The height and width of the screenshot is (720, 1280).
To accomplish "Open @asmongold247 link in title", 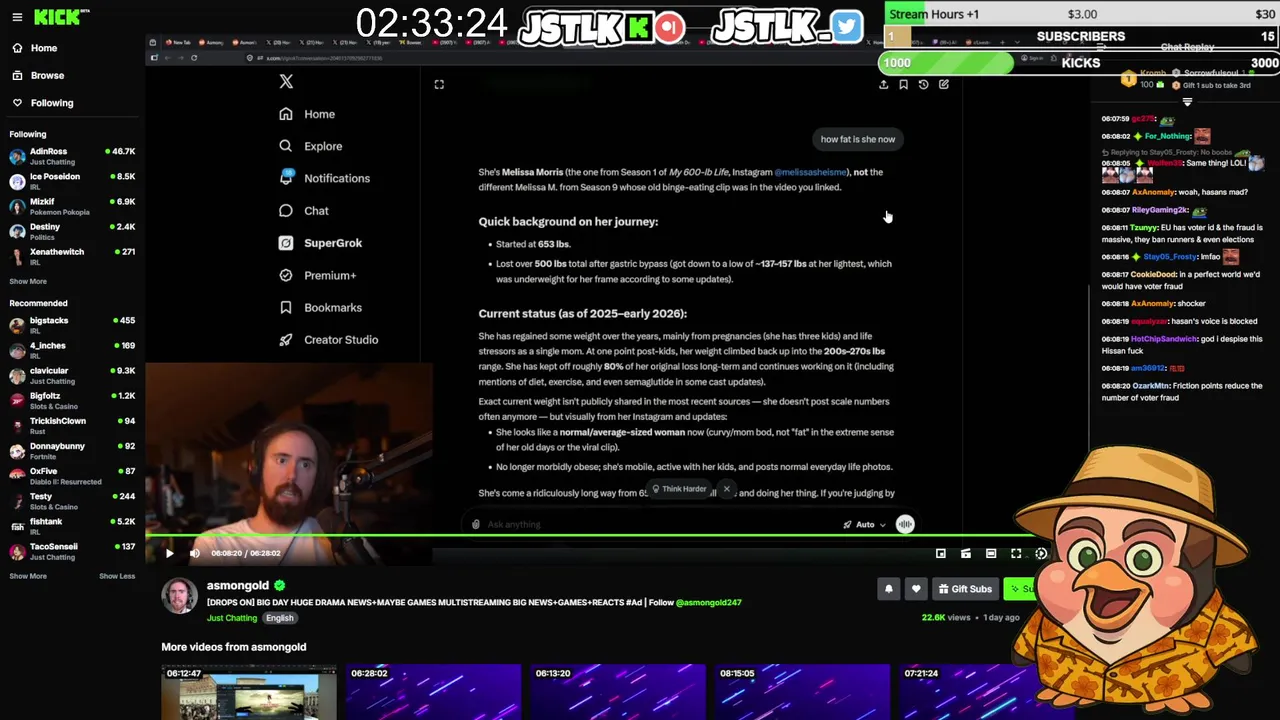I will 708,602.
